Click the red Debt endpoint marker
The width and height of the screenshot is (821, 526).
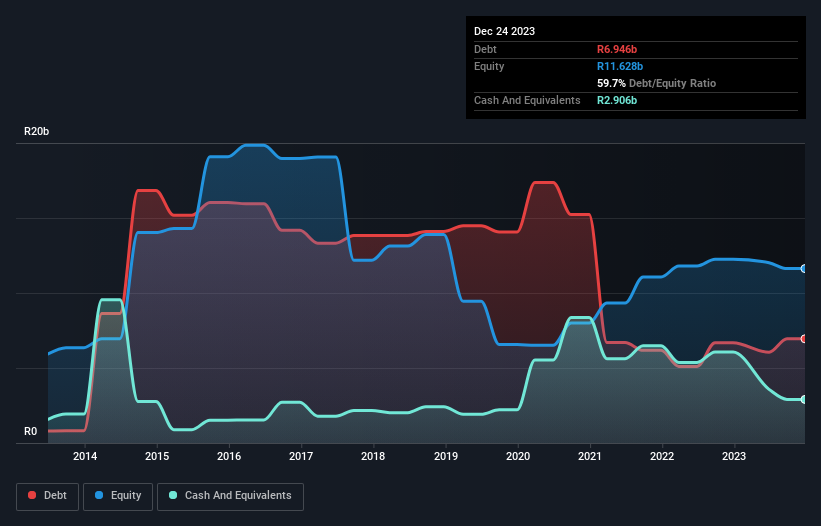804,339
